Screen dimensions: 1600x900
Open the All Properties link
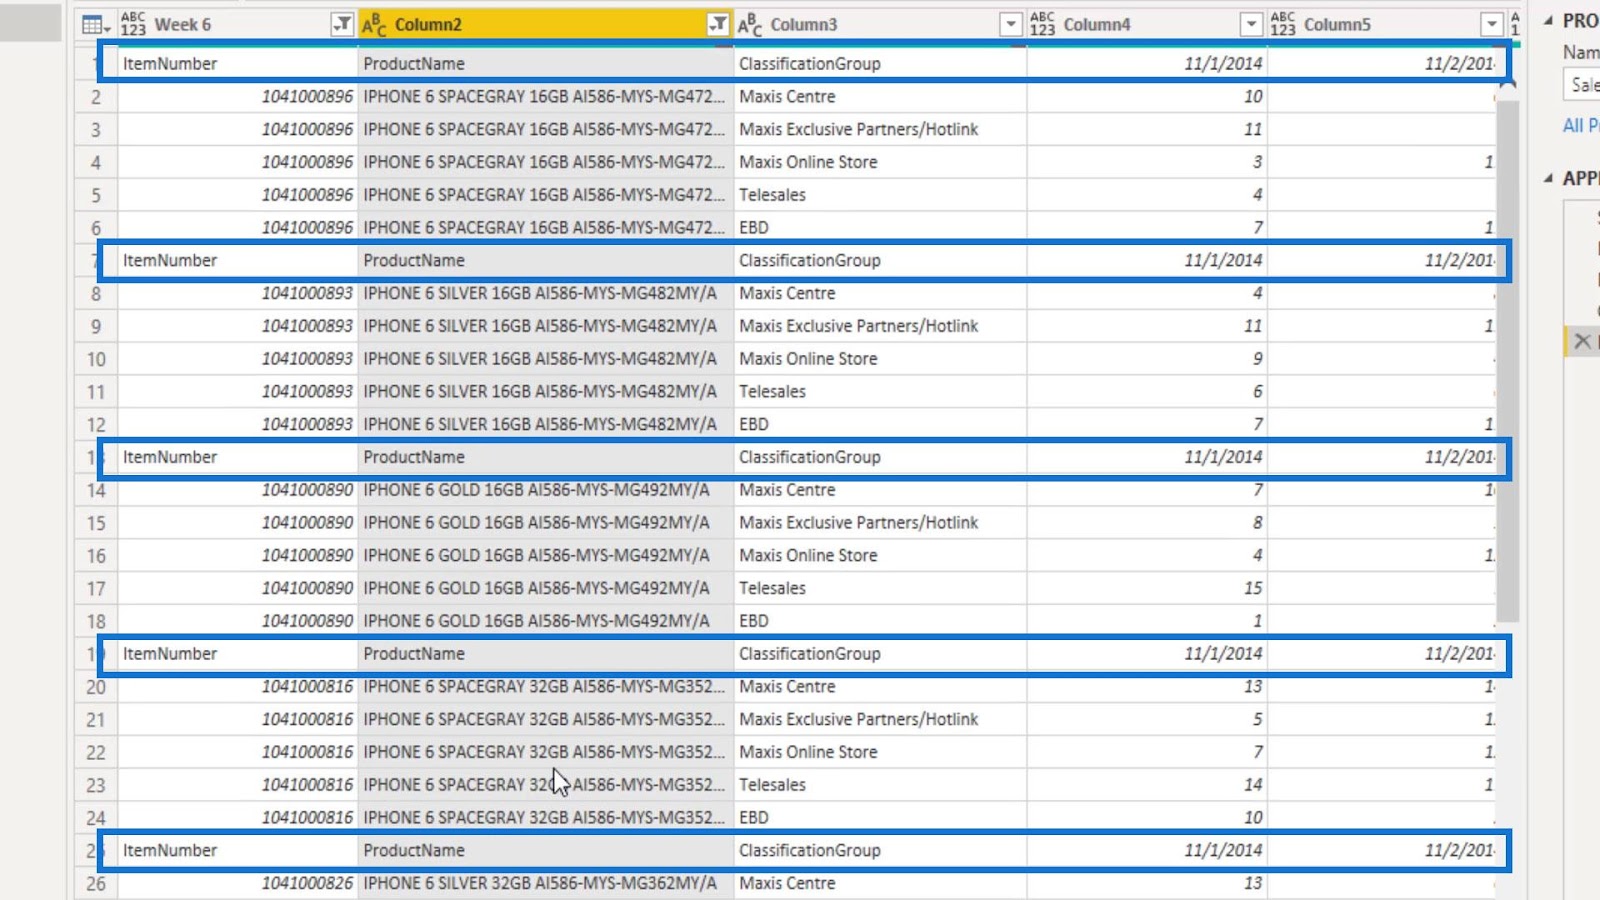[1581, 125]
